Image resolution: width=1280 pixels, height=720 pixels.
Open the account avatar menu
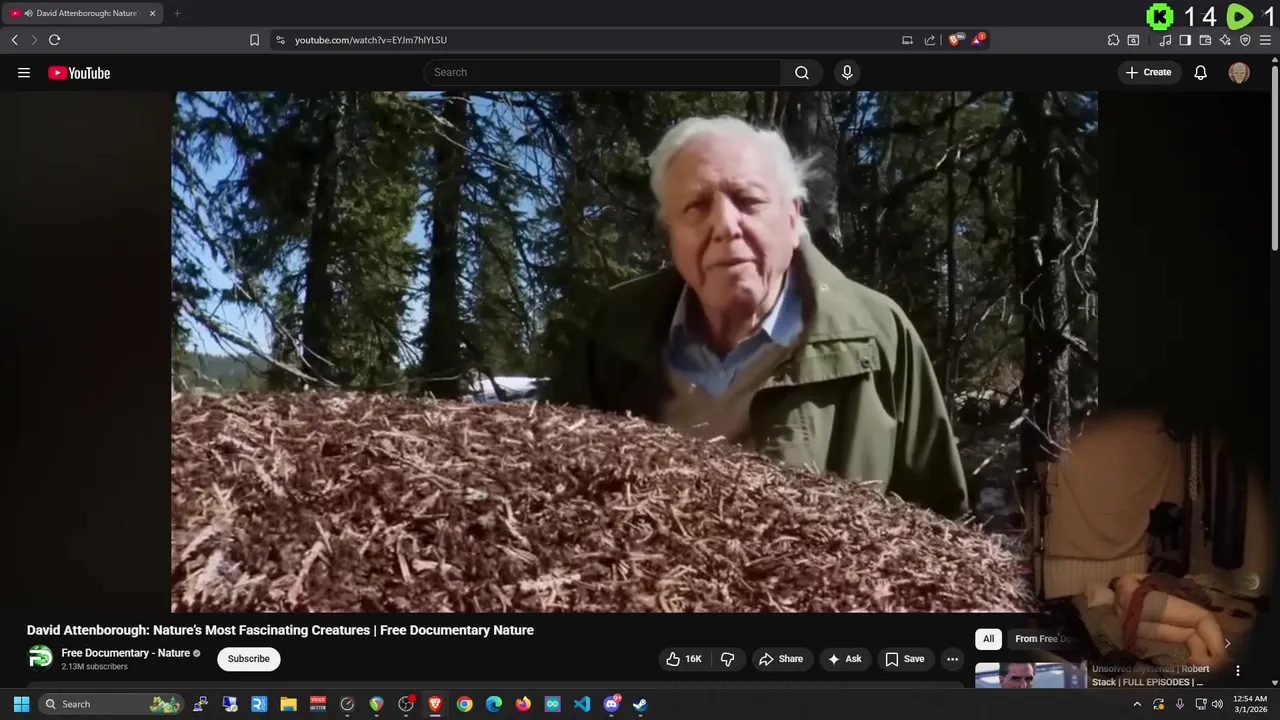[x=1239, y=72]
